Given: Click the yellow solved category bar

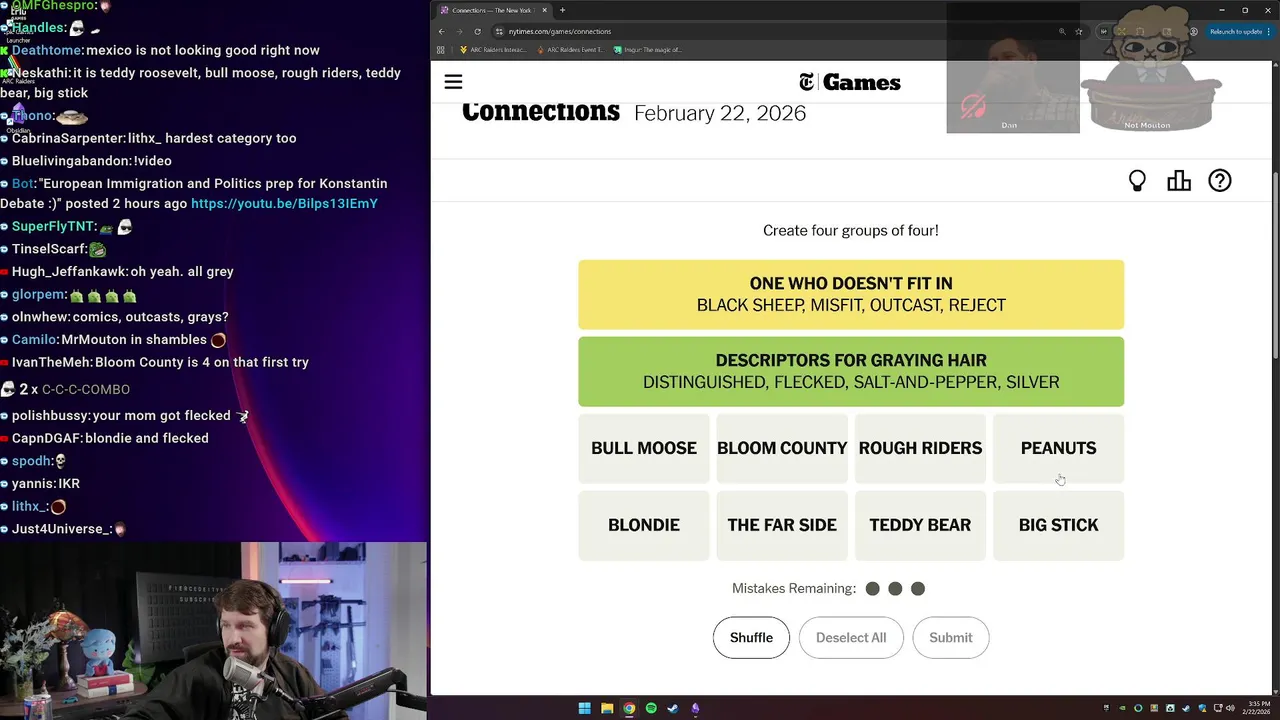Looking at the screenshot, I should tap(851, 294).
